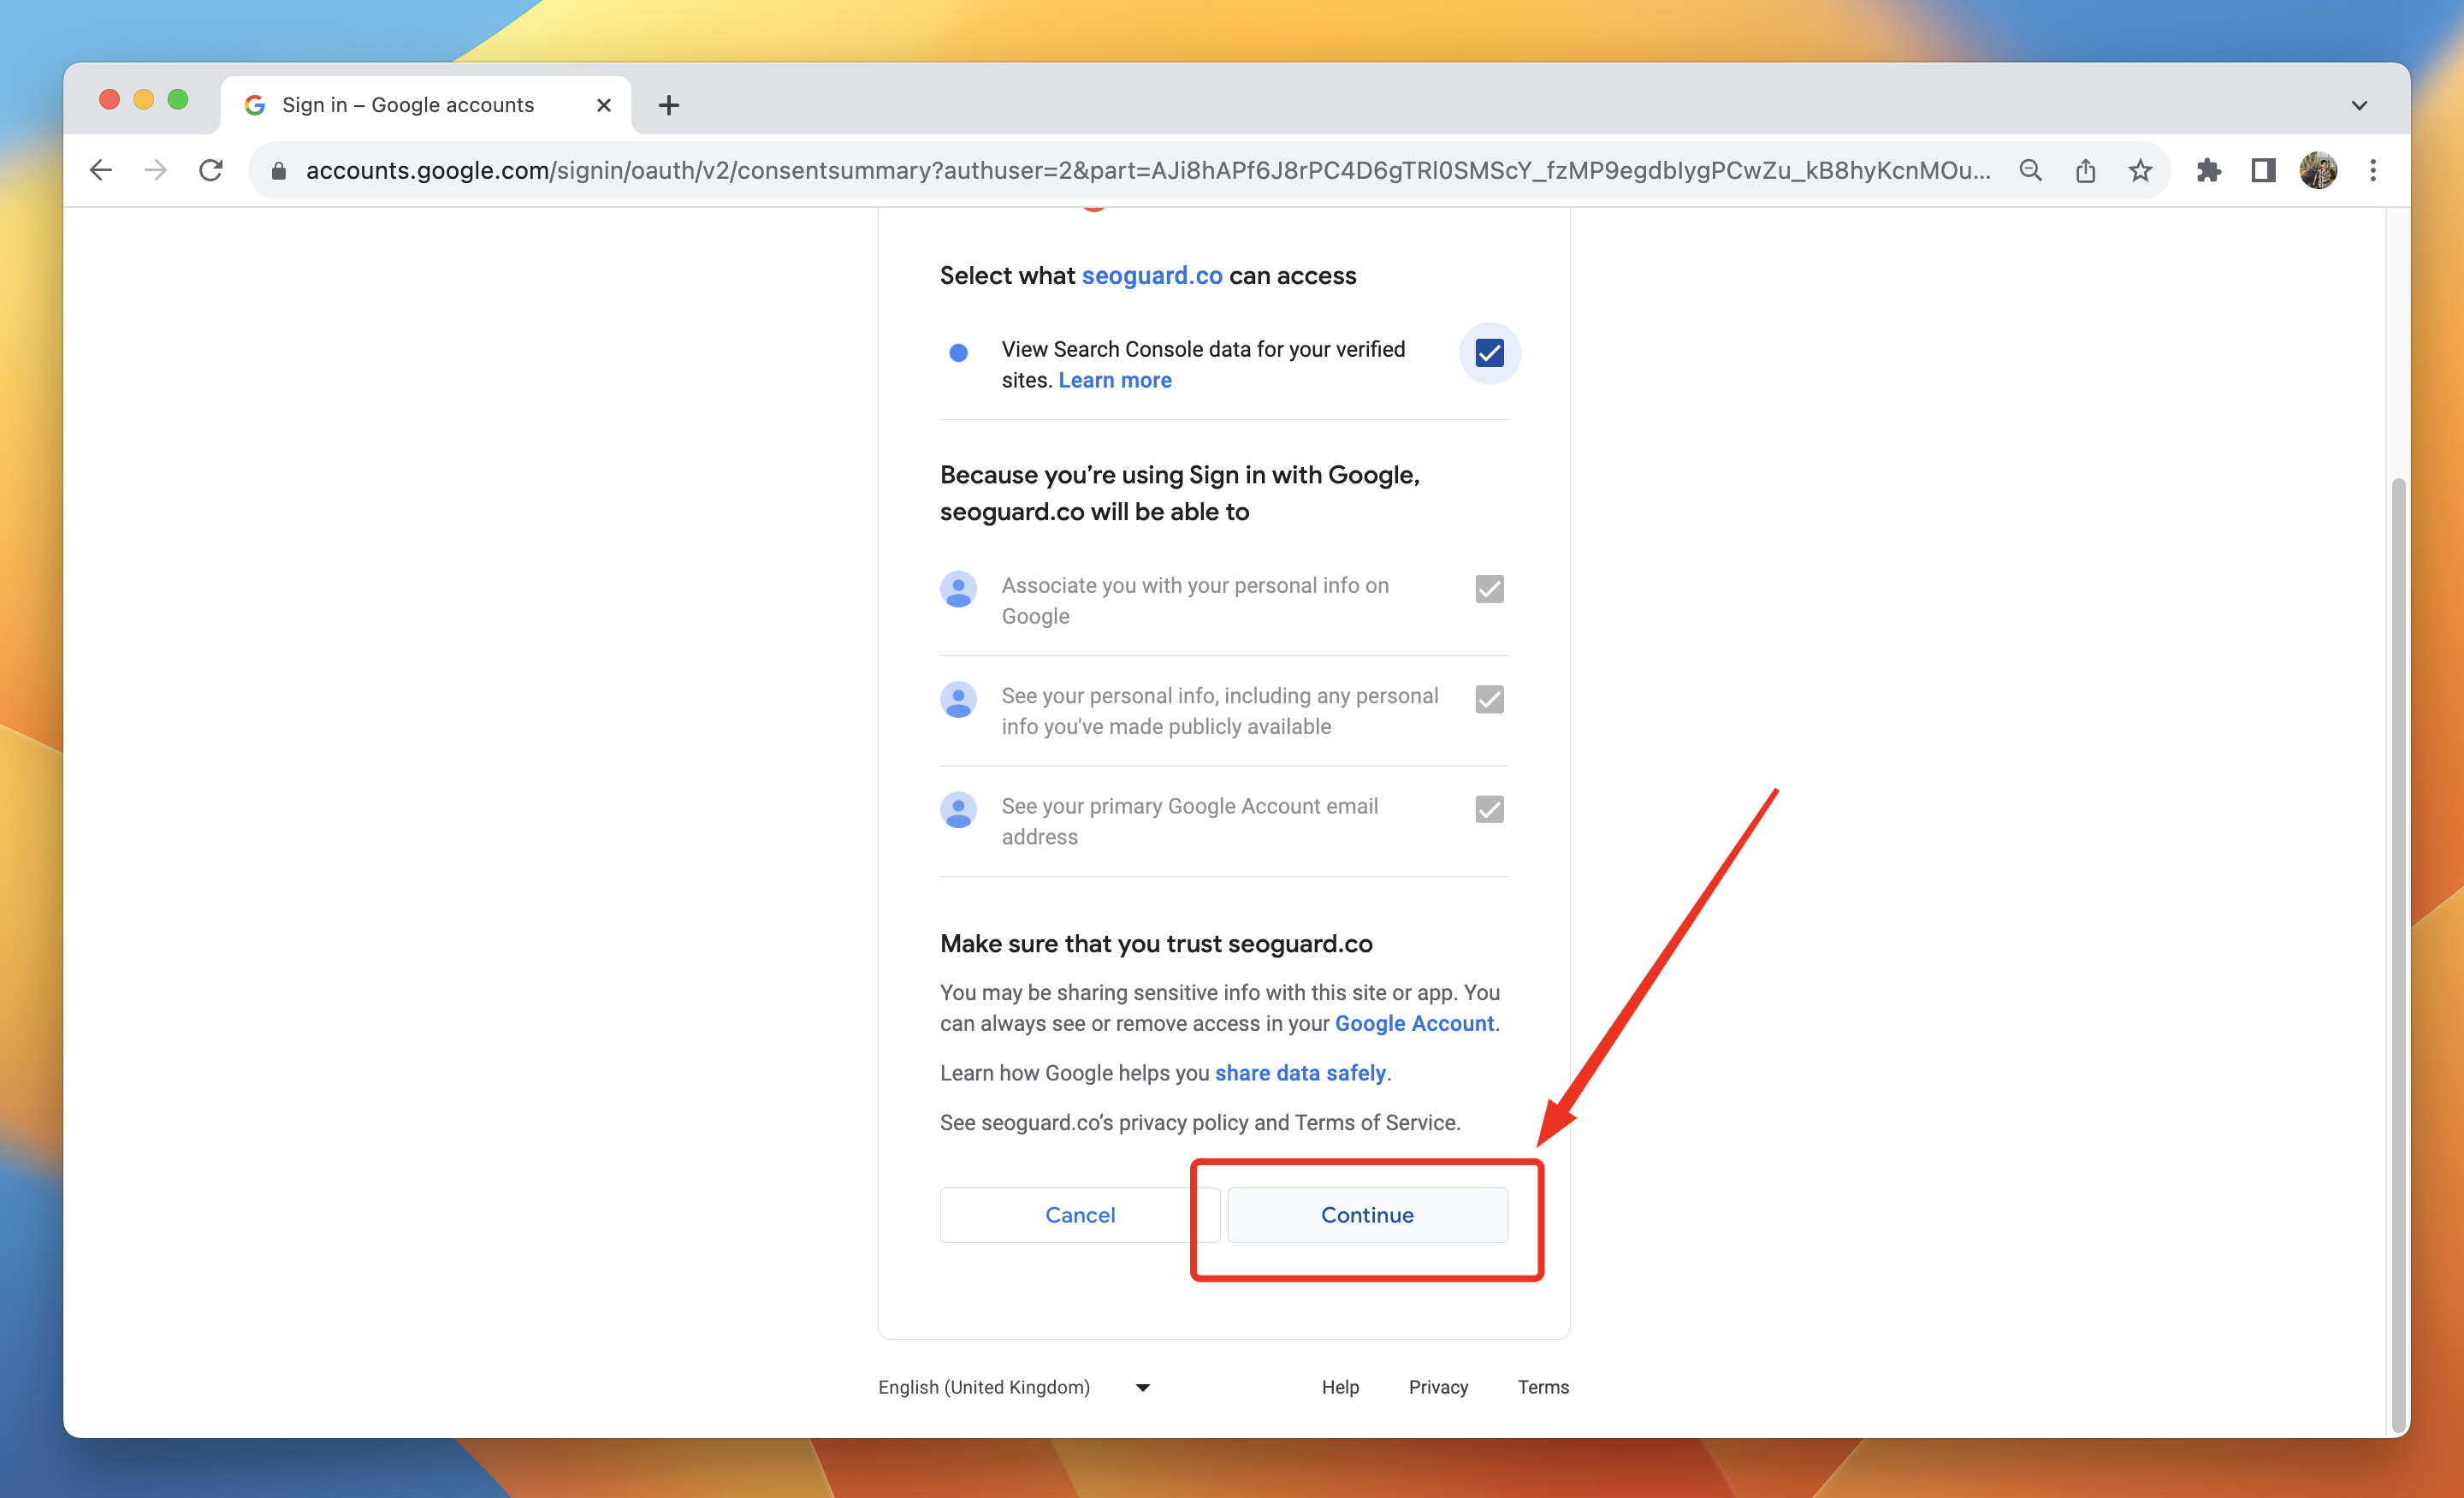Open a new tab with plus button
Image resolution: width=2464 pixels, height=1498 pixels.
[x=669, y=105]
